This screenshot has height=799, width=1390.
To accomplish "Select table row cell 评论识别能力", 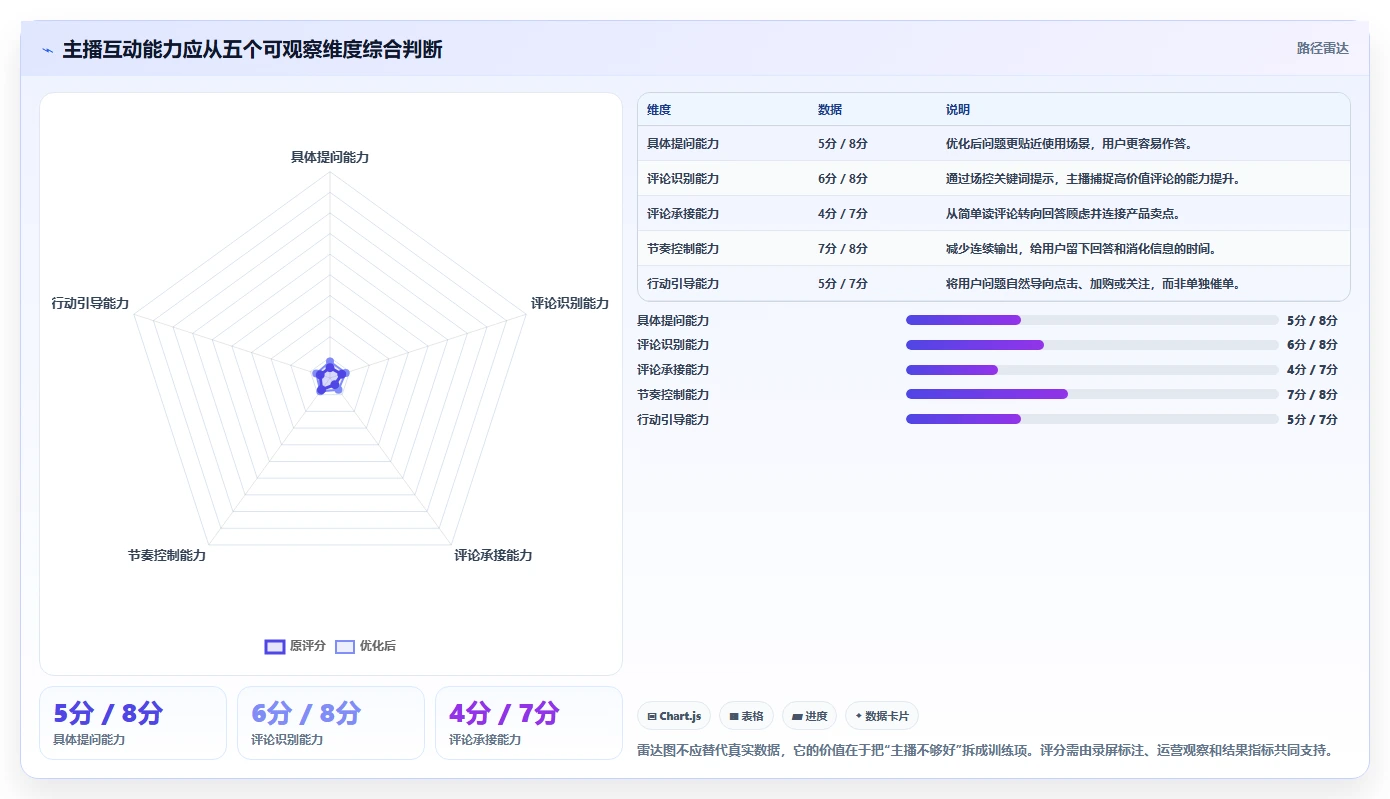I will click(683, 179).
